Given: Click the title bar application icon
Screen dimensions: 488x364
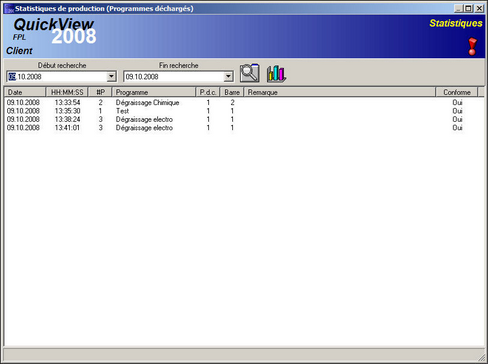Looking at the screenshot, I should coord(9,8).
